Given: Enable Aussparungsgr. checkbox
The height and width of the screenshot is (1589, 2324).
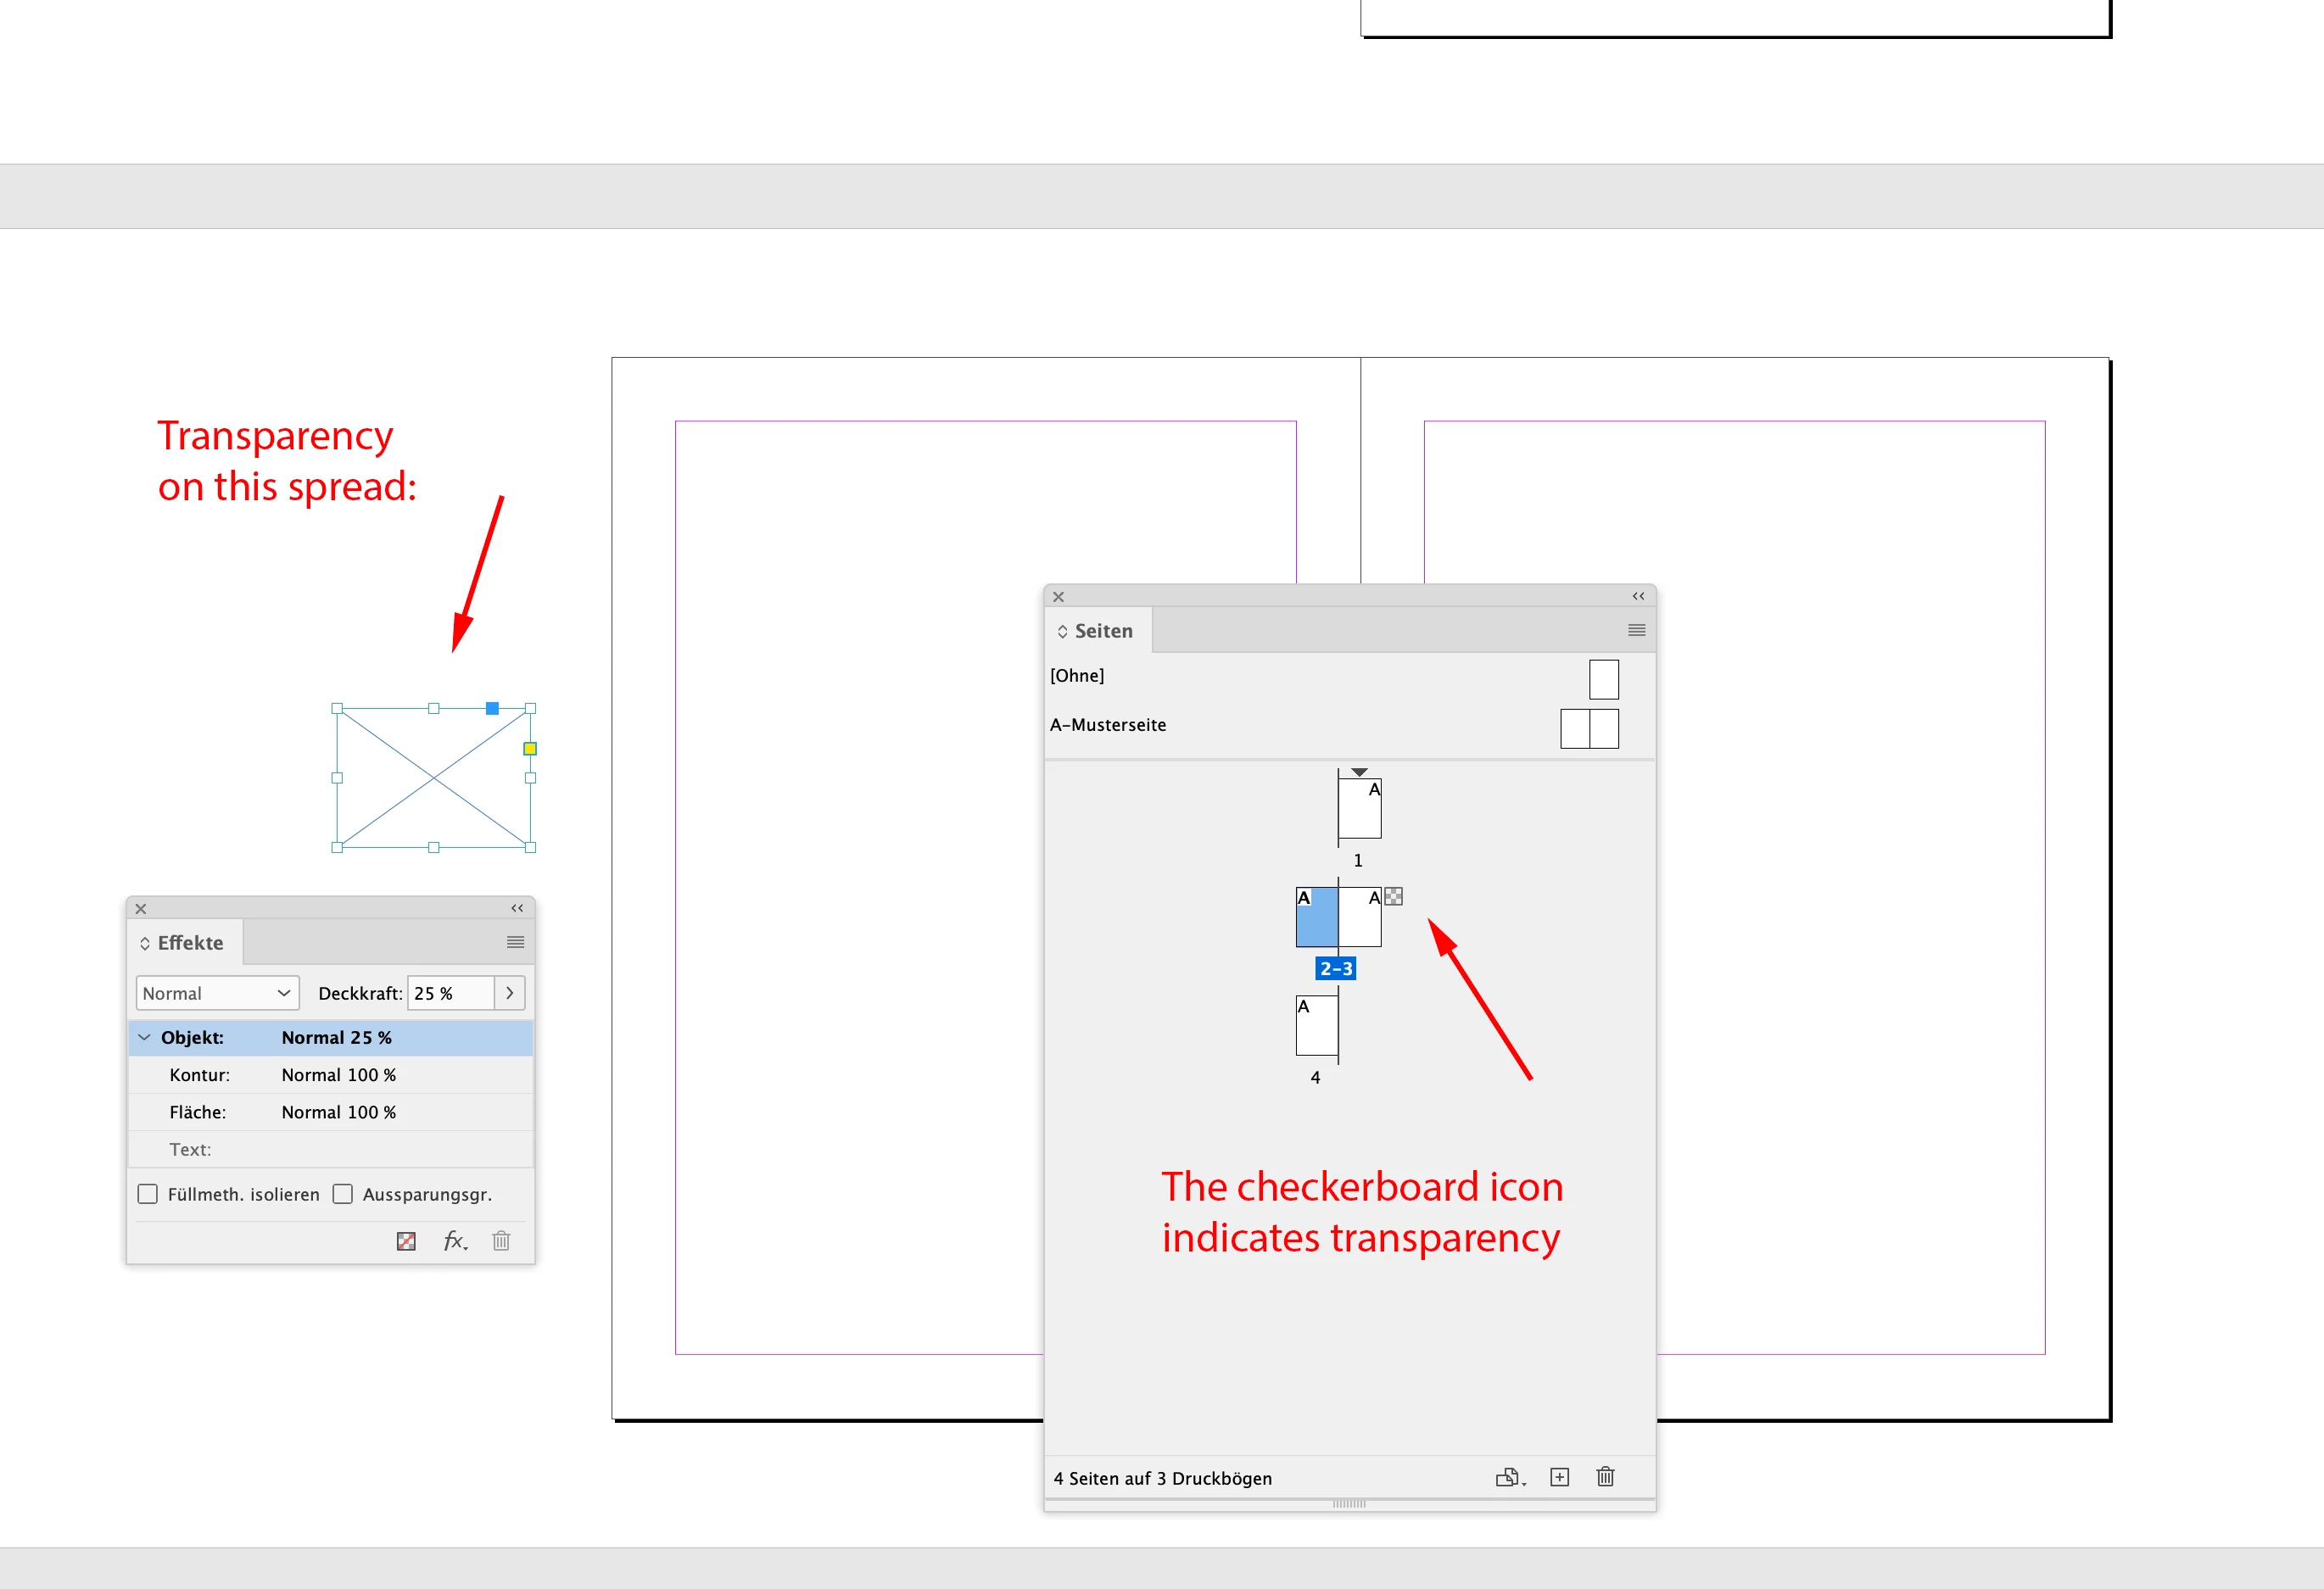Looking at the screenshot, I should click(x=343, y=1194).
